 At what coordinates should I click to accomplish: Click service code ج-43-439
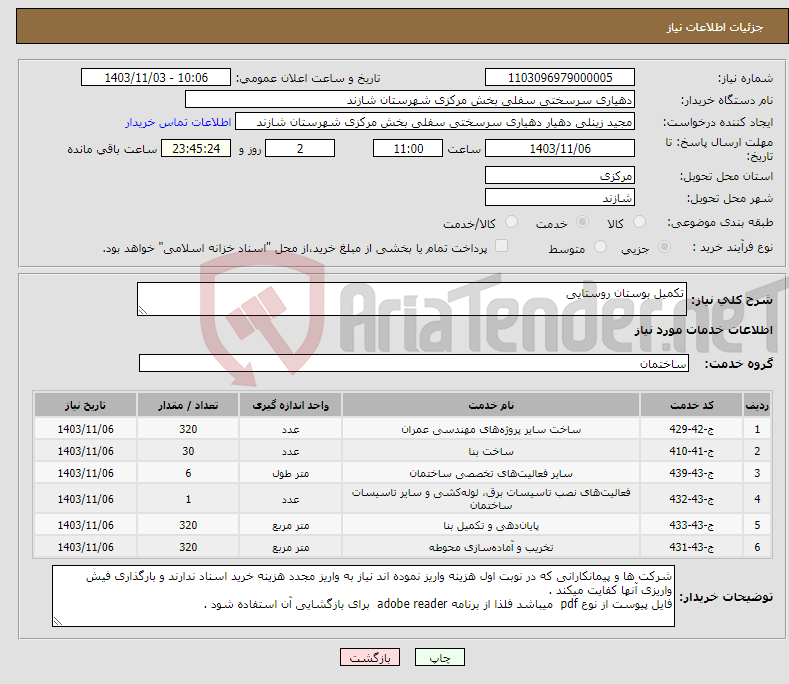pyautogui.click(x=691, y=473)
